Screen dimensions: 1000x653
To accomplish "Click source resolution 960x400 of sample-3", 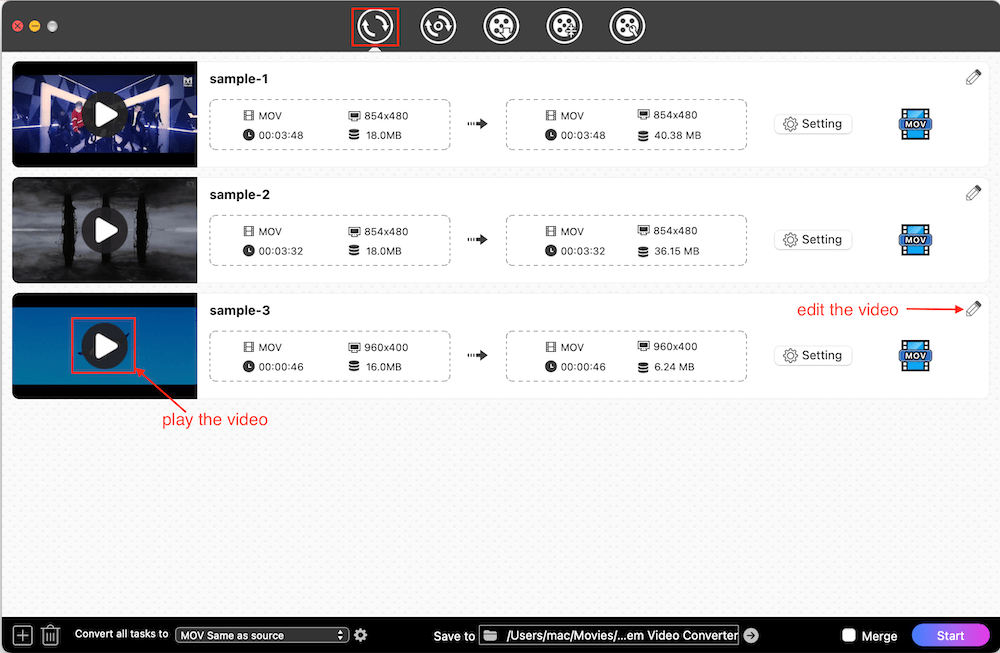I will pos(386,348).
